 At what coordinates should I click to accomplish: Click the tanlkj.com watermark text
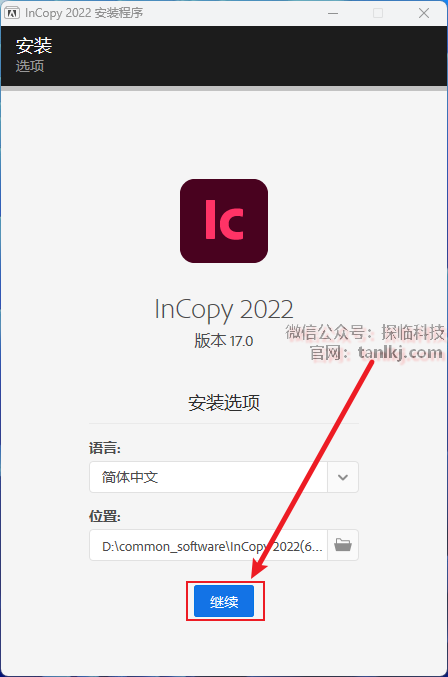401,353
